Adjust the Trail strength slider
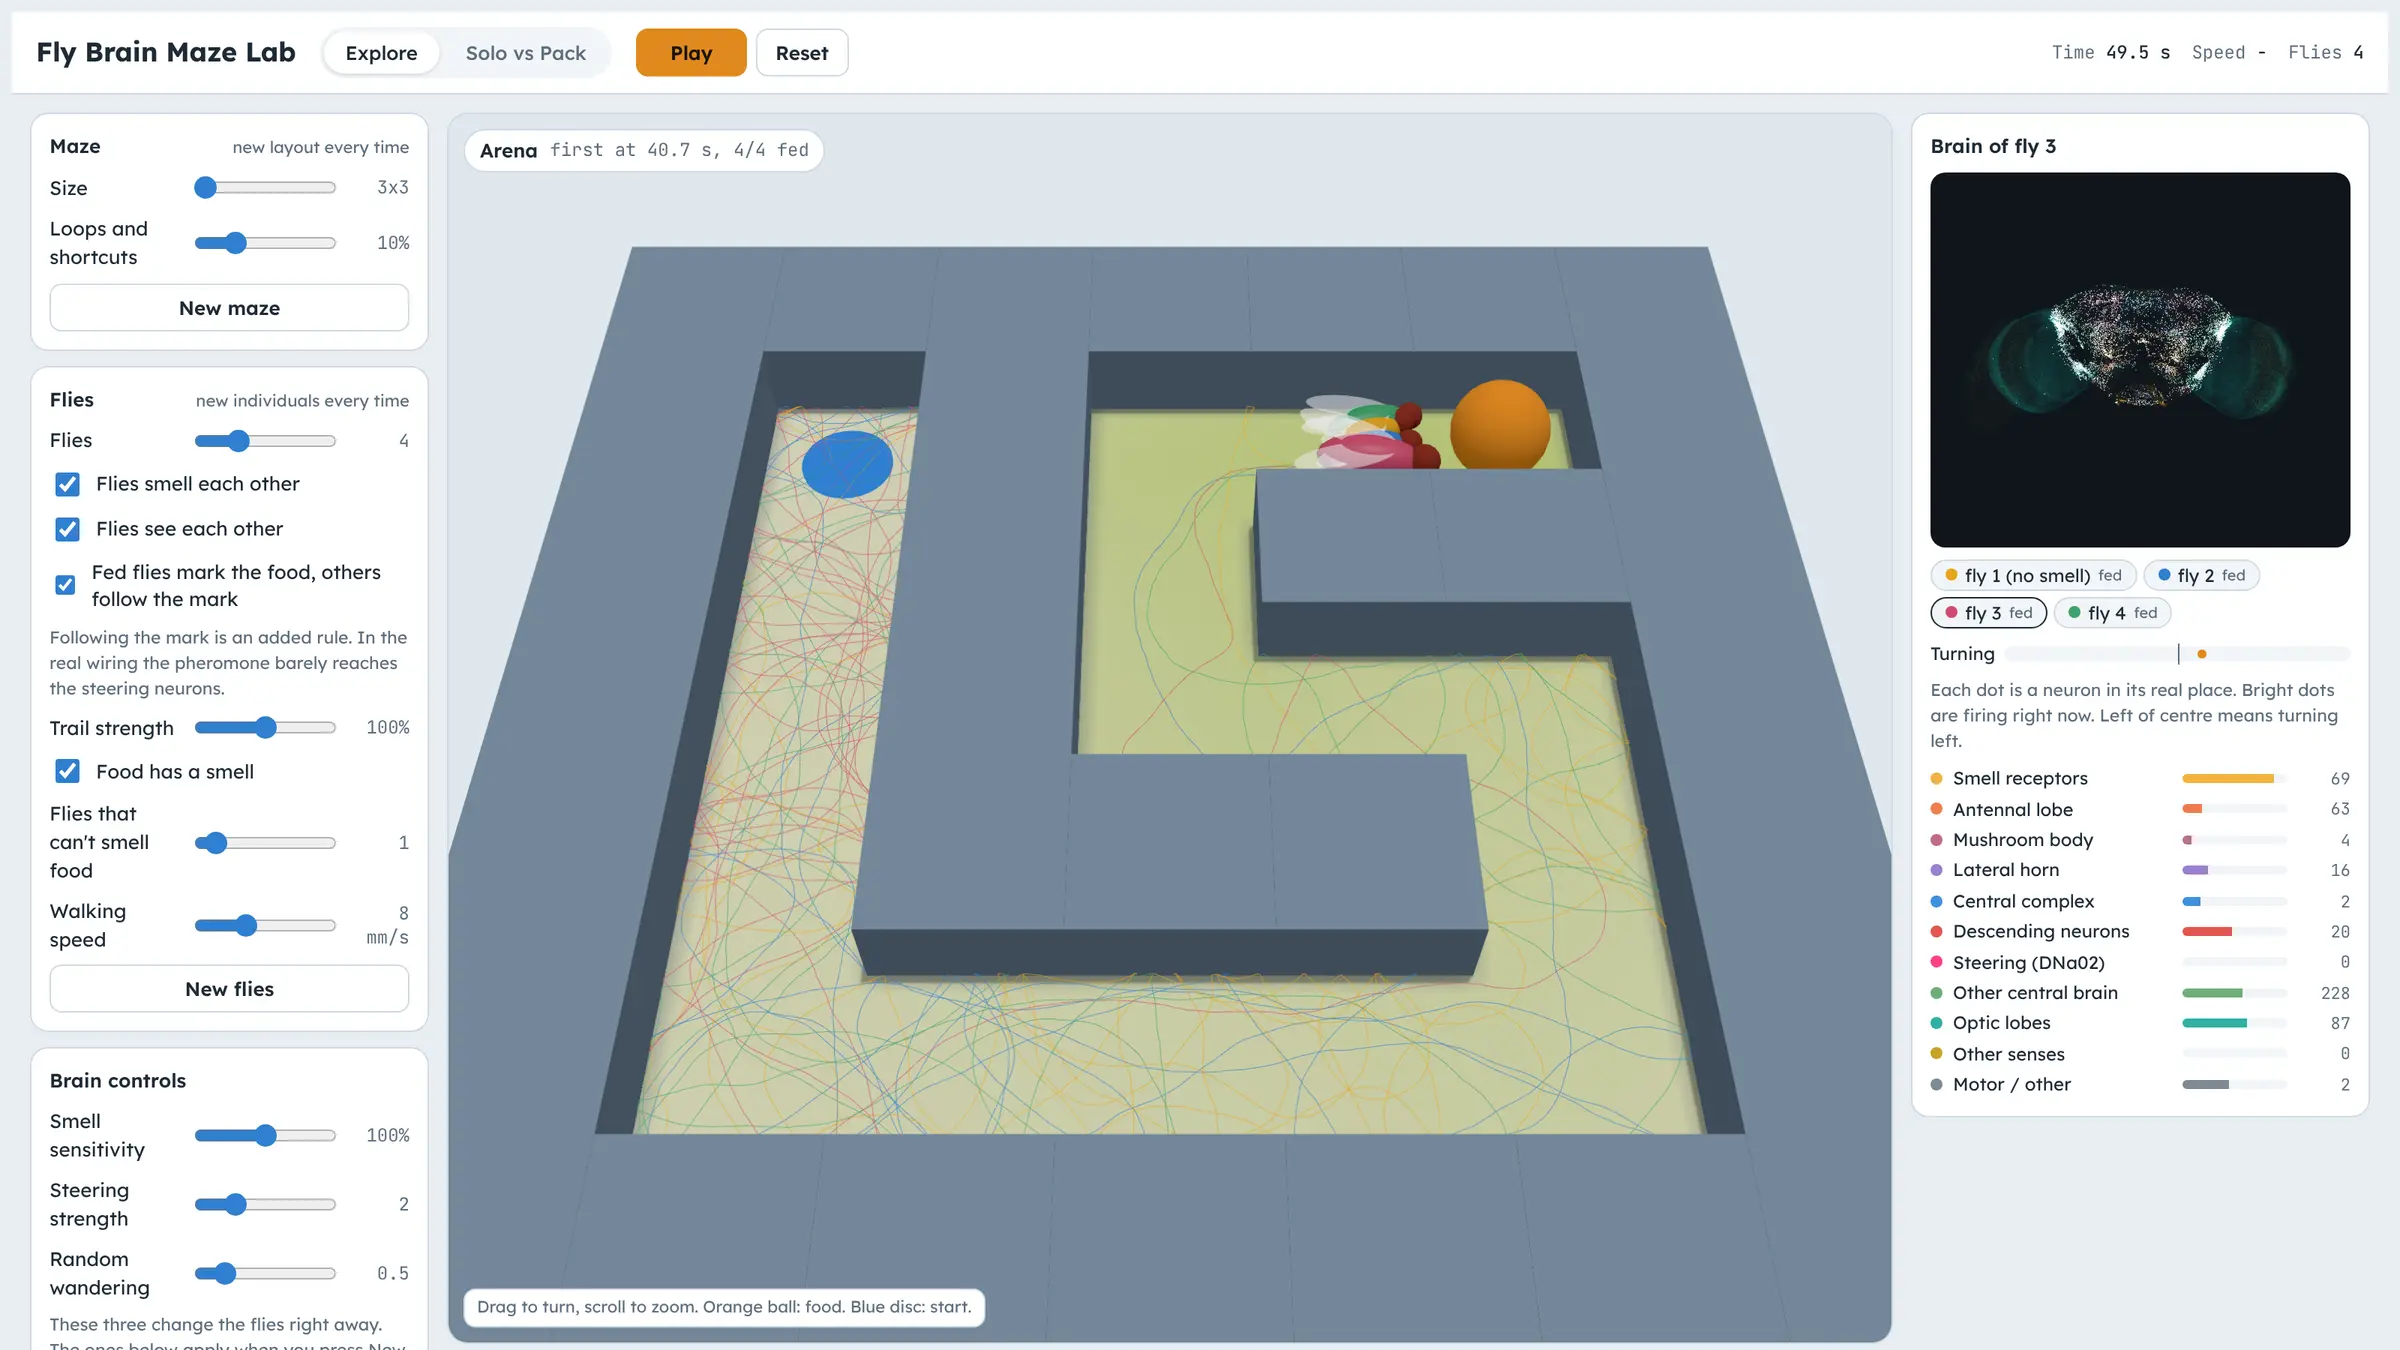Screen dimensions: 2400x1350 tap(265, 728)
